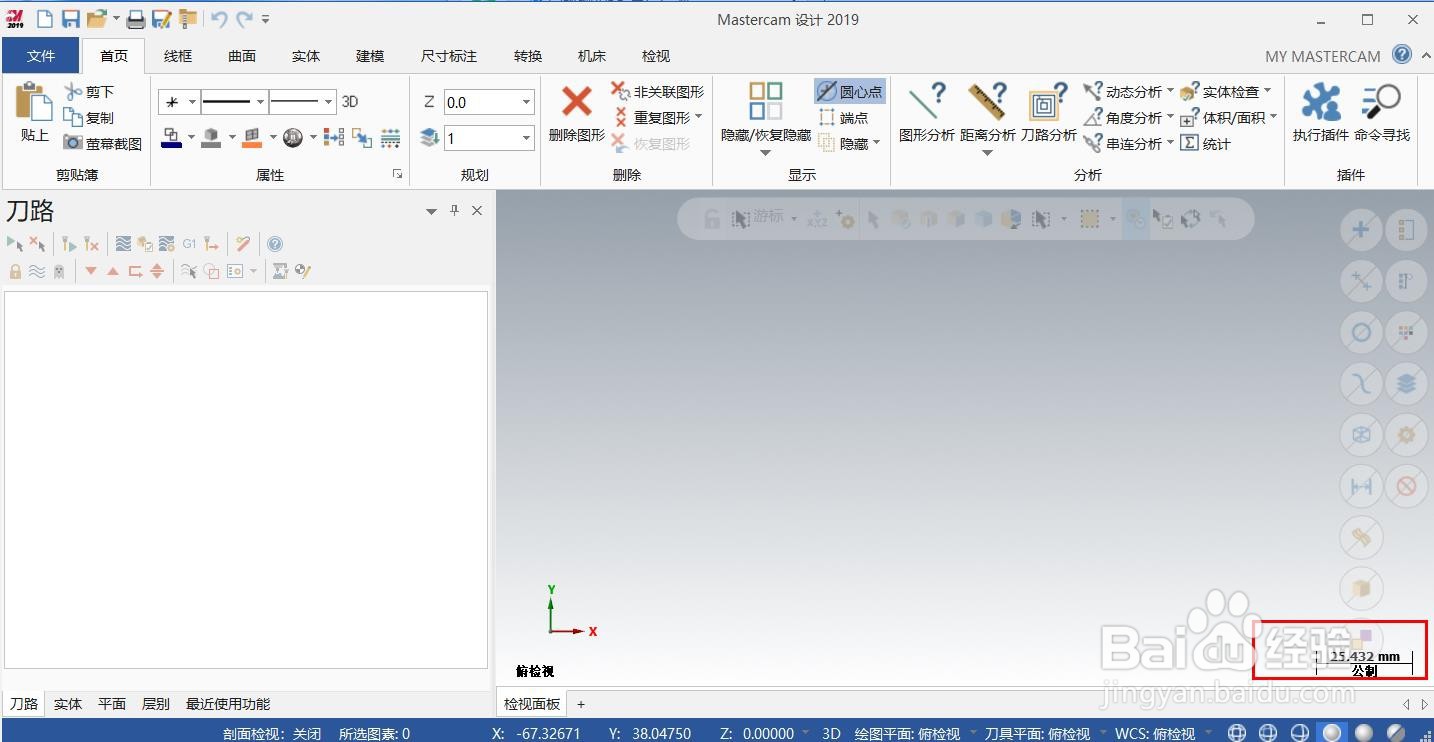Click 隐藏/恢复隐藏 icon
1434x742 pixels.
pos(766,102)
